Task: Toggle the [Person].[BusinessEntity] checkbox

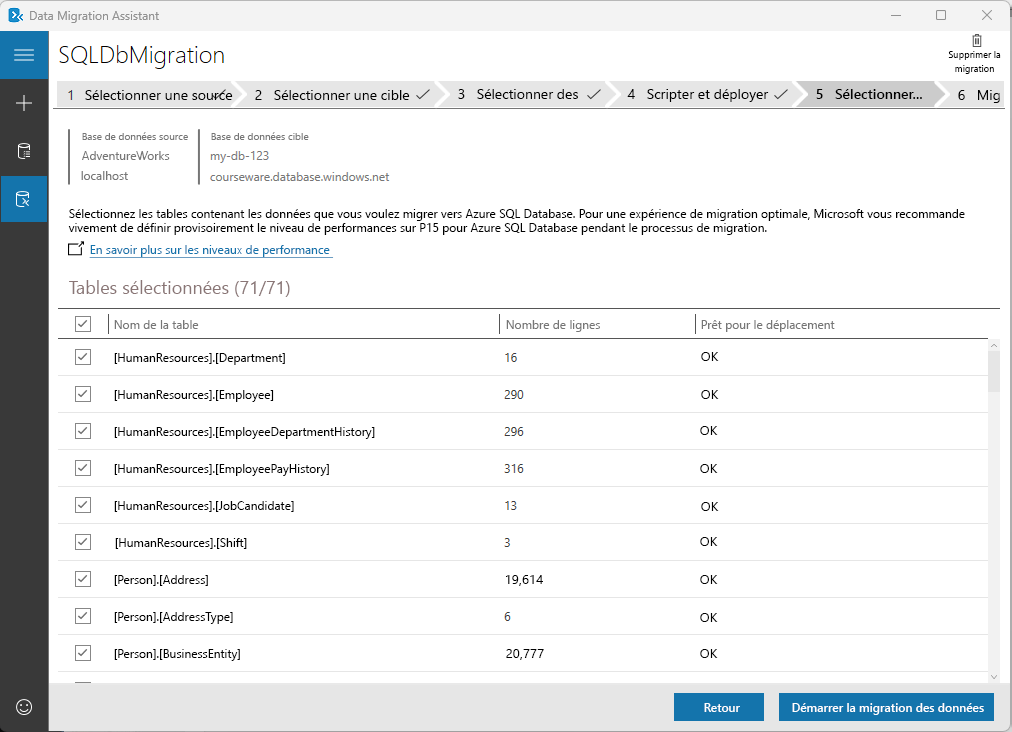Action: click(83, 653)
